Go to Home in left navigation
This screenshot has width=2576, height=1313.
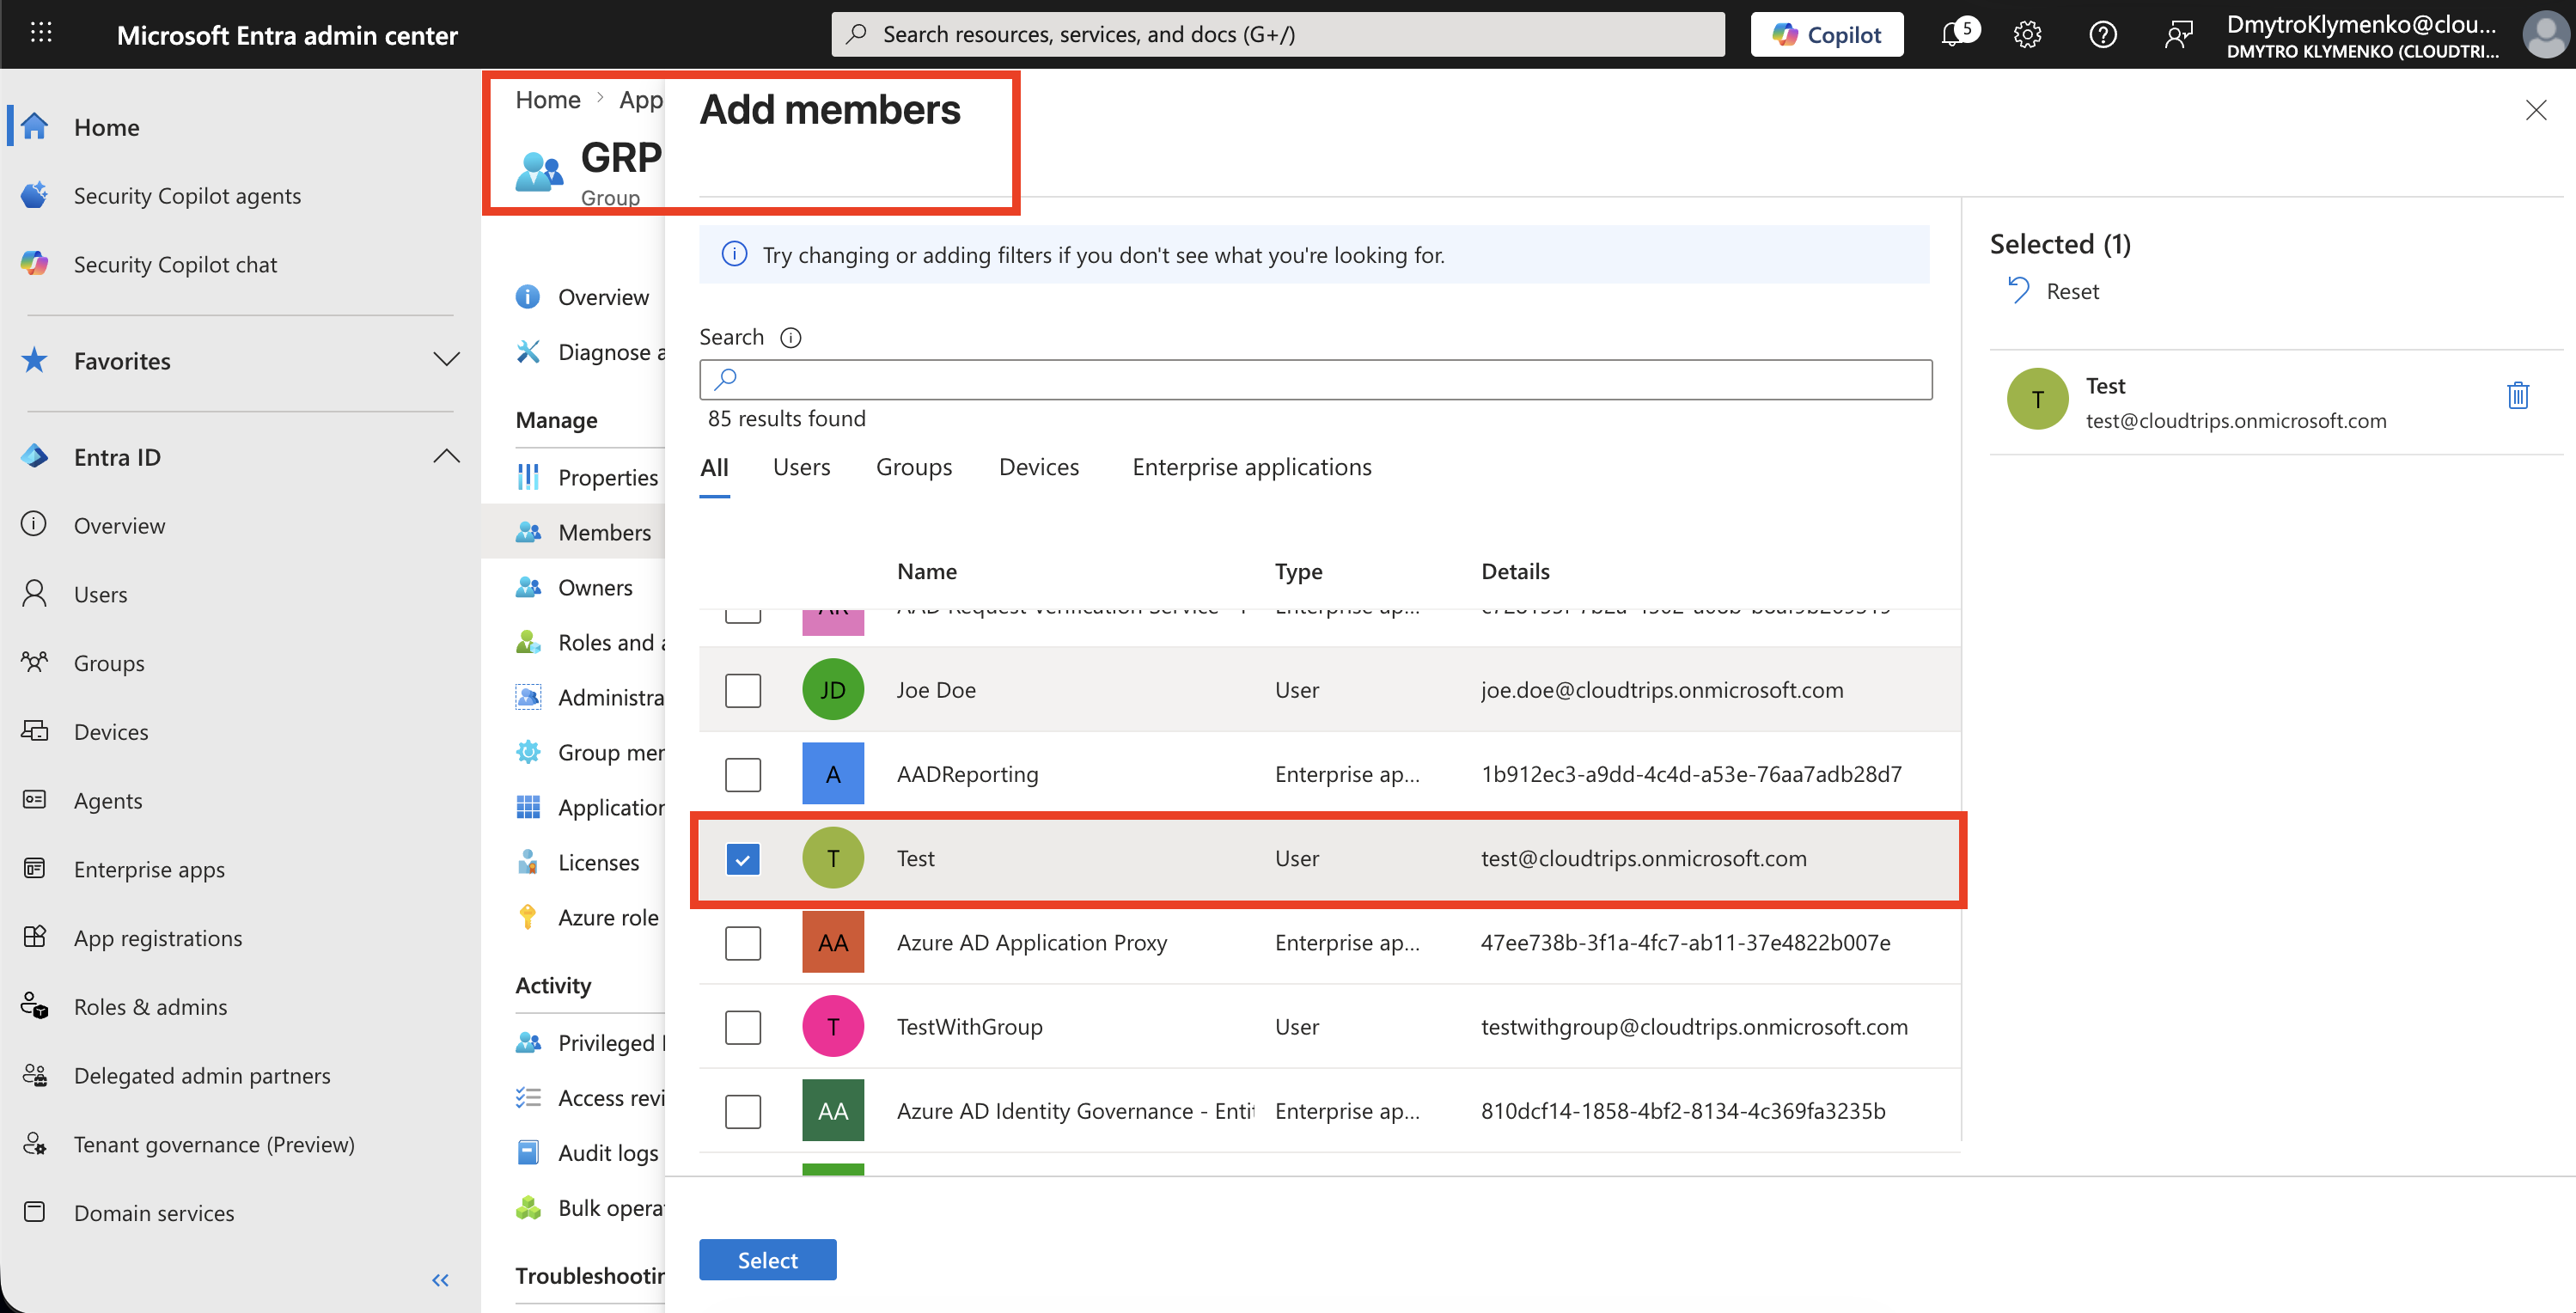click(106, 127)
